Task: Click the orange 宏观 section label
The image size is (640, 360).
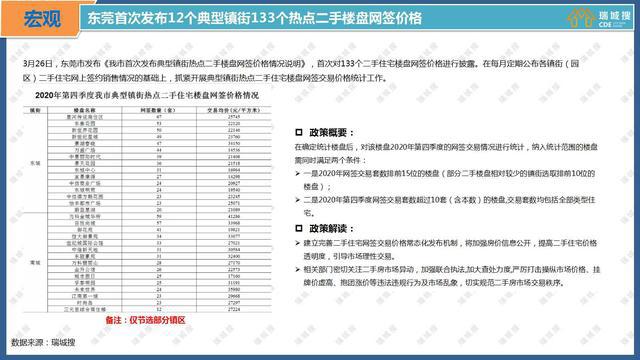Action: (41, 19)
